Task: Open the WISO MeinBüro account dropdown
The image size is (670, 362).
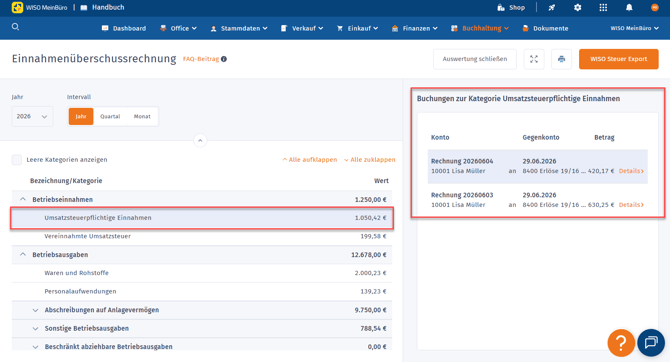Action: pyautogui.click(x=635, y=28)
